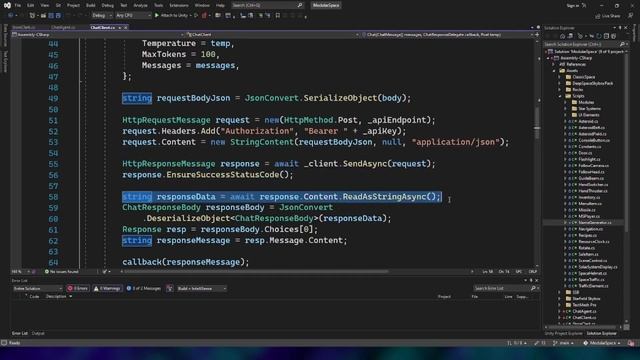Image resolution: width=640 pixels, height=360 pixels.
Task: Click the Solution Explorer collapse all icon
Action: (x=606, y=36)
